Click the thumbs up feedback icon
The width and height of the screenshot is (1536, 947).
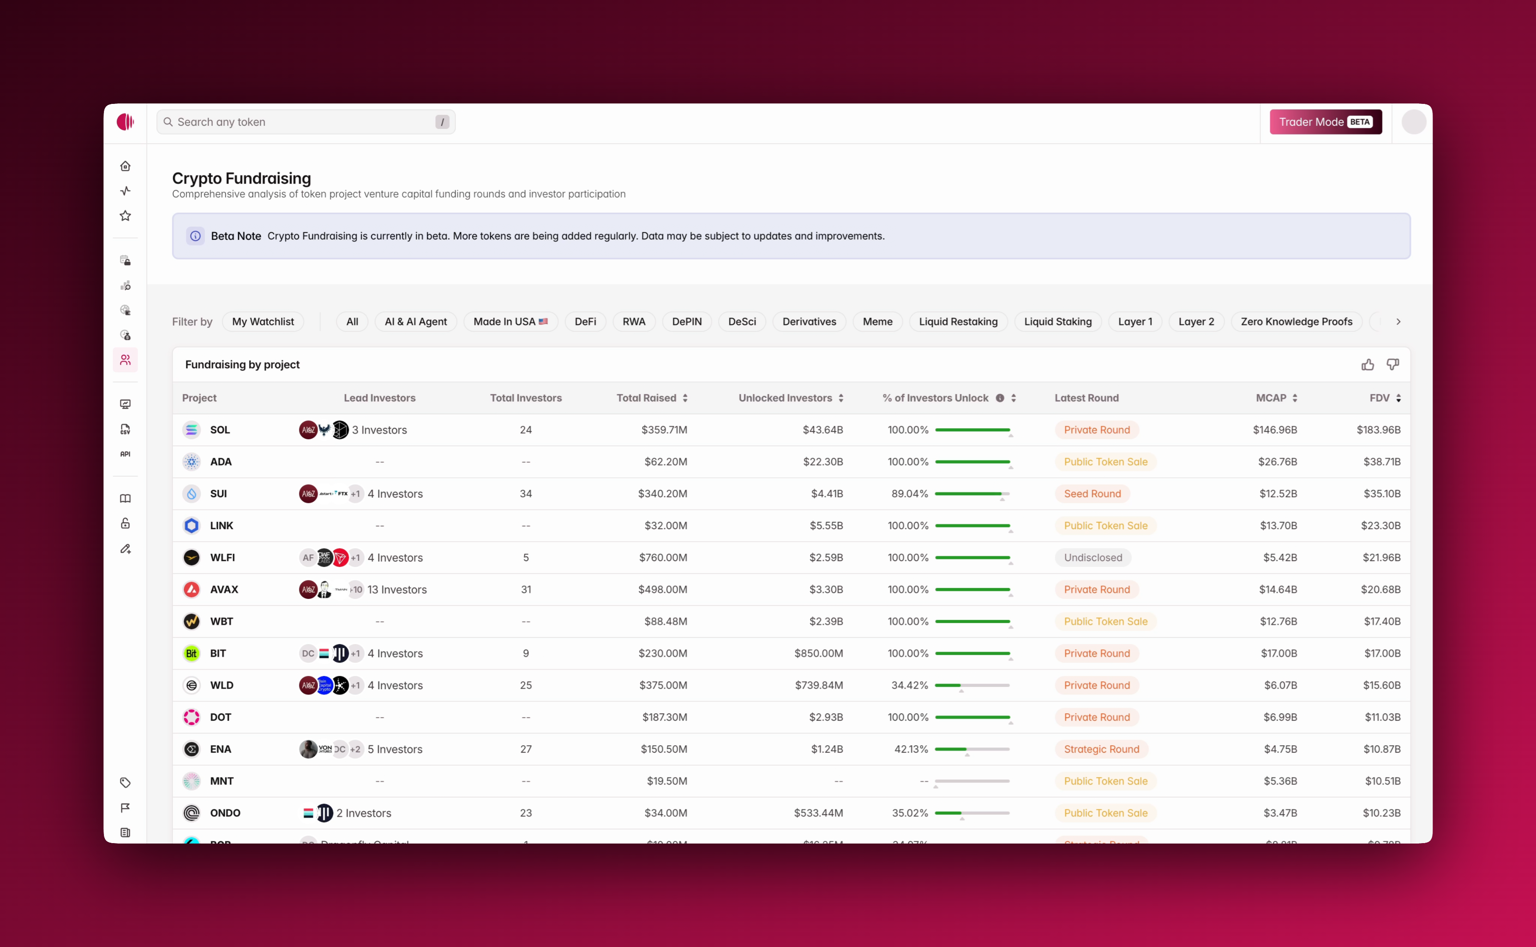tap(1367, 365)
